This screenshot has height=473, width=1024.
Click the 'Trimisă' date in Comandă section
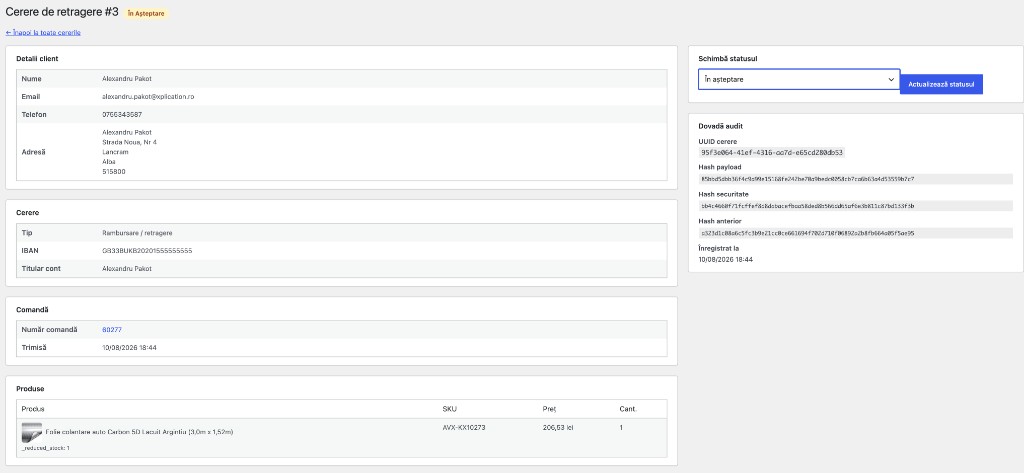point(129,348)
